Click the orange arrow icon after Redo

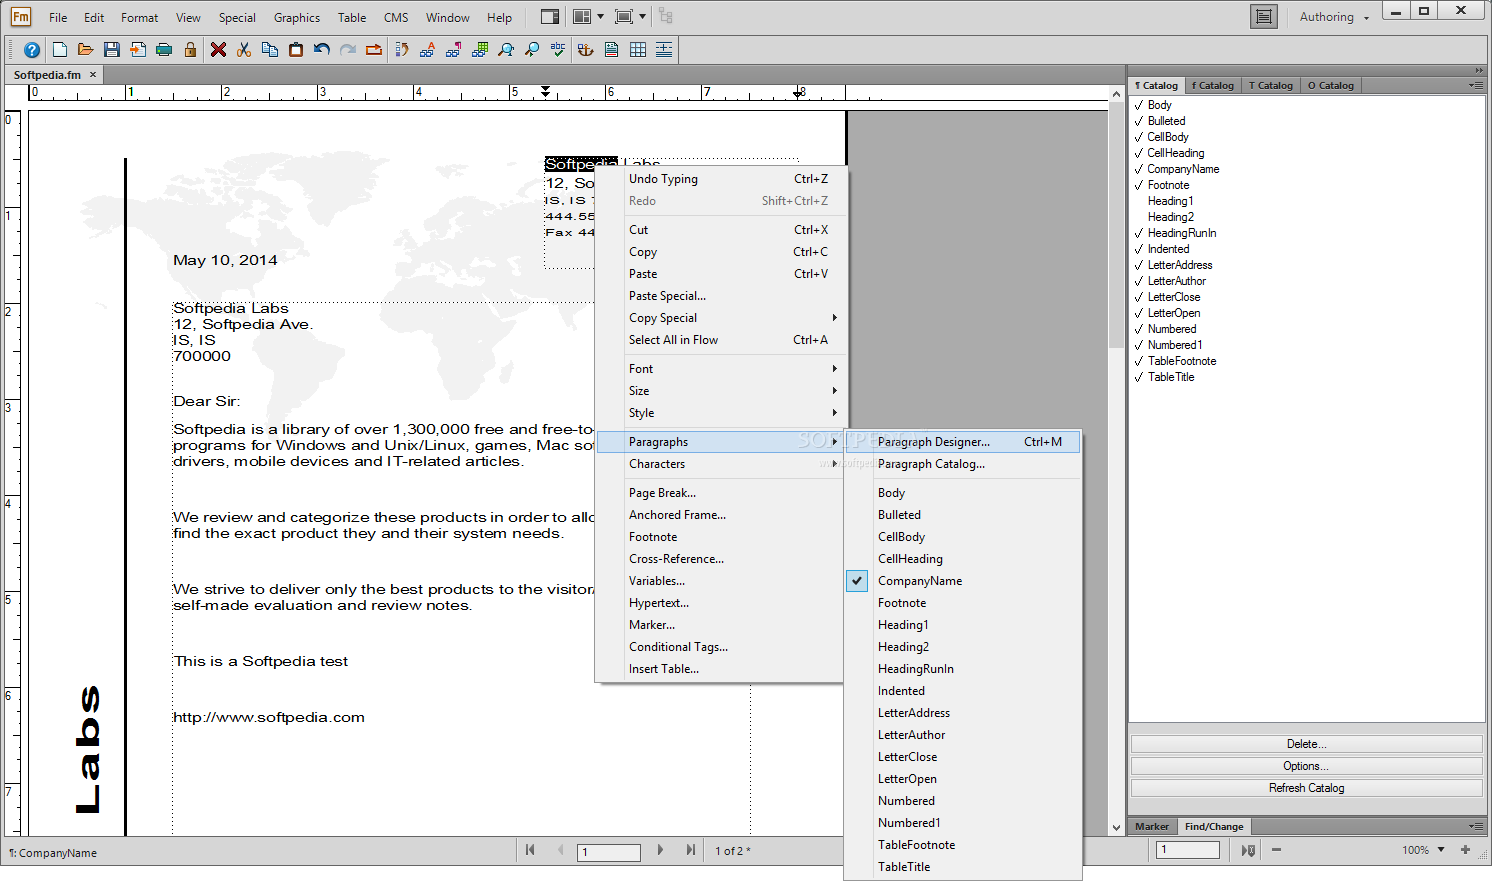point(374,50)
